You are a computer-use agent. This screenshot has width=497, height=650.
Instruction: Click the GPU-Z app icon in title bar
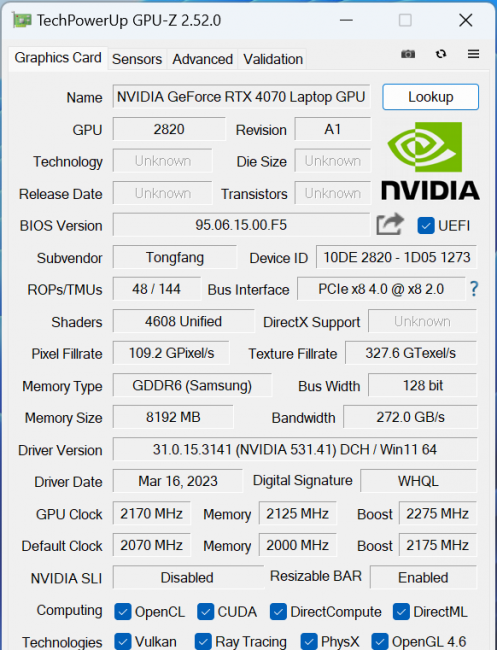tap(22, 20)
